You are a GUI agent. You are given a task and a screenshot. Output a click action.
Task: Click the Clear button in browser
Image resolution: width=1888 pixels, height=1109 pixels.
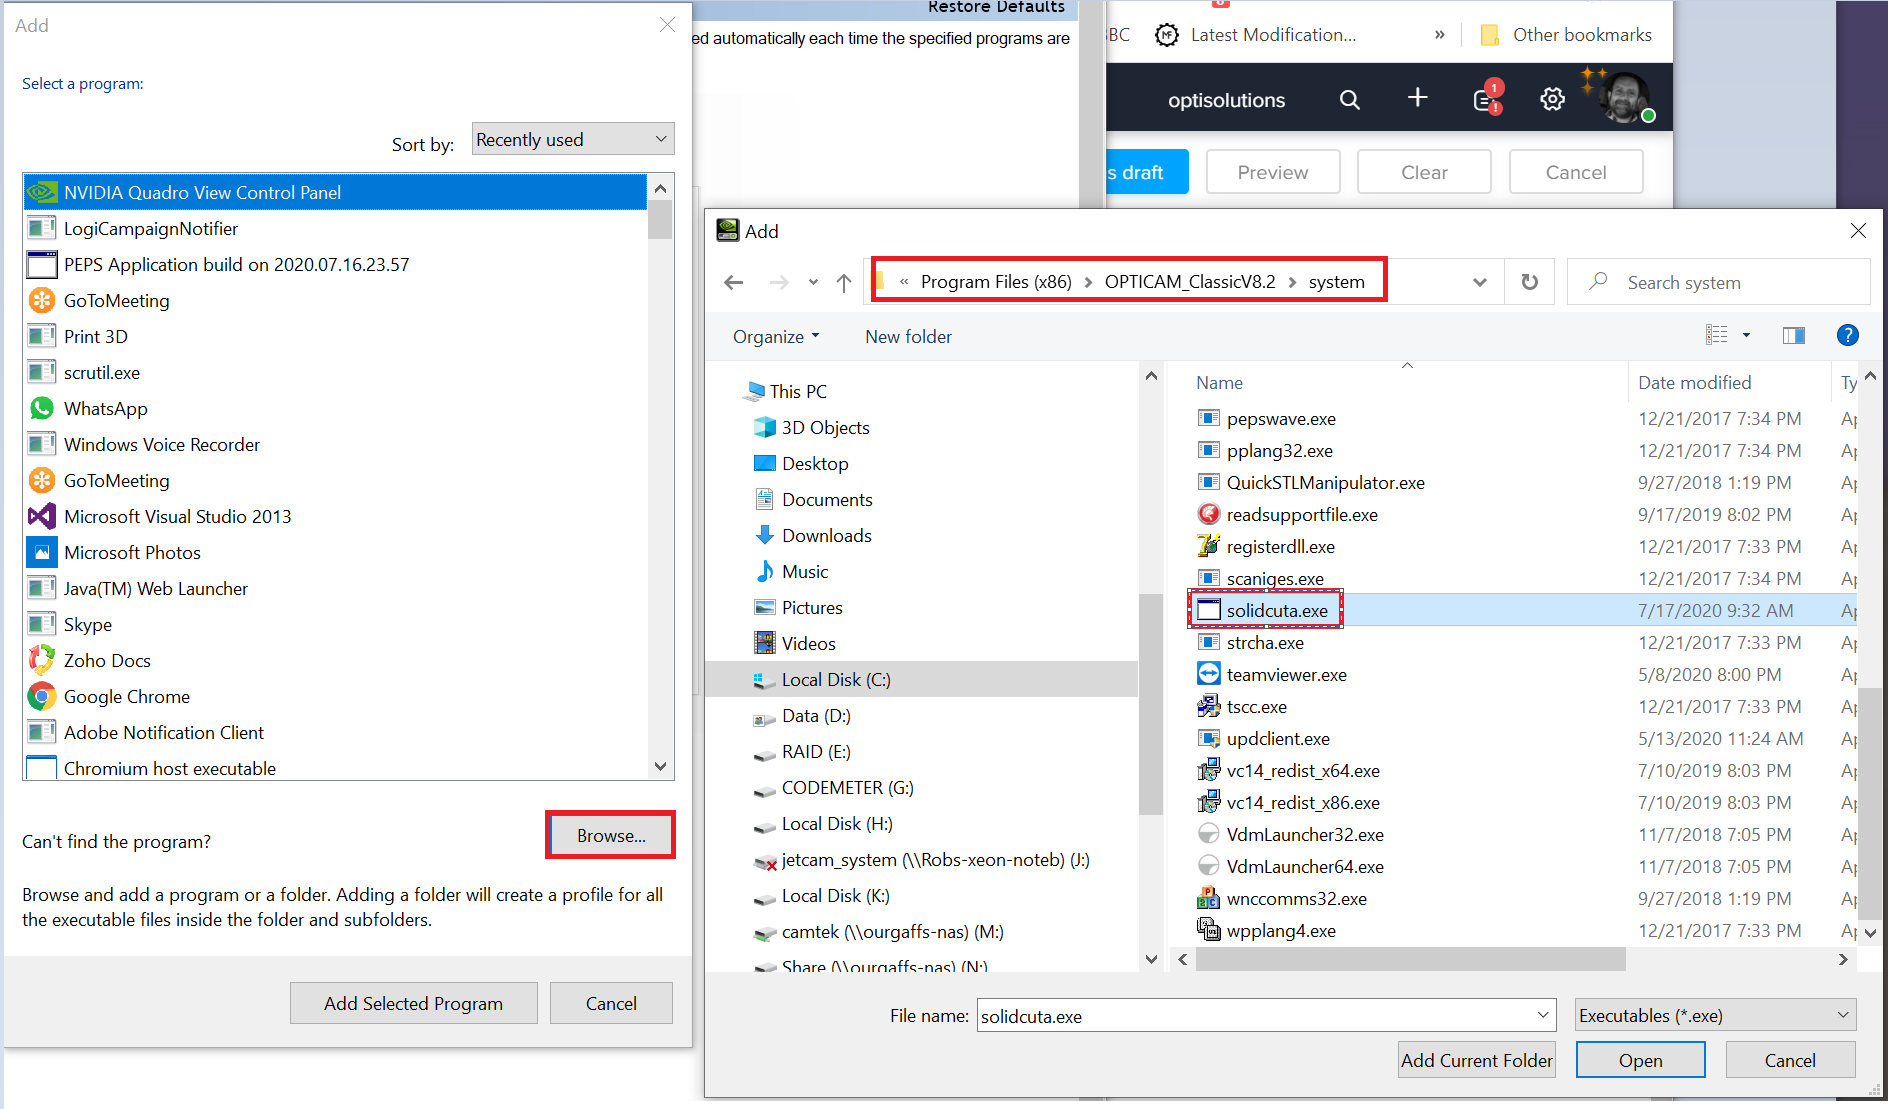coord(1424,172)
